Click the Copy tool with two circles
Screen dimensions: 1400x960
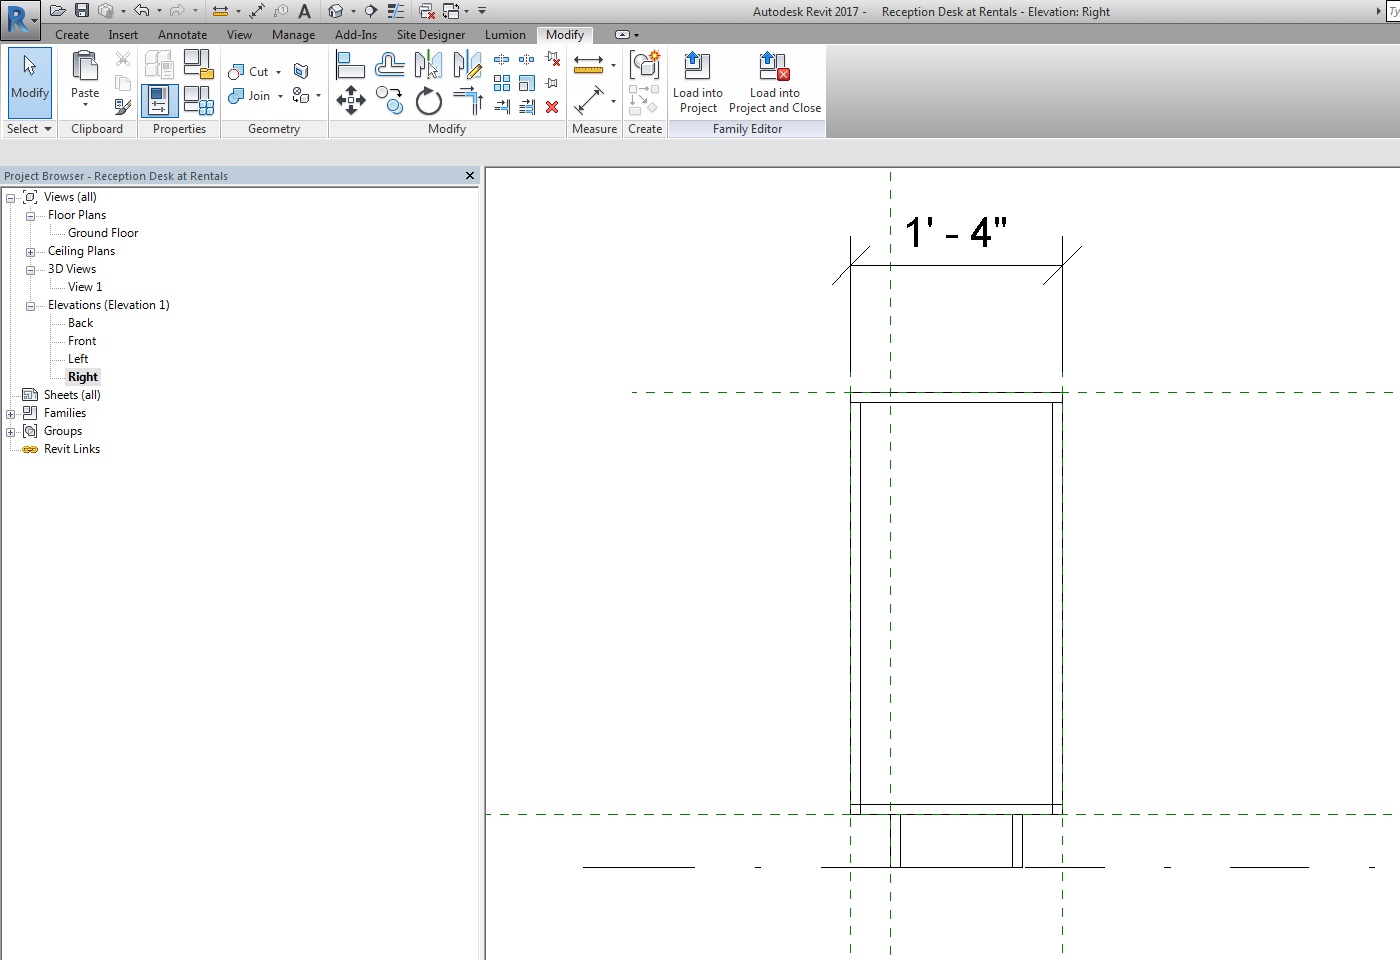(x=389, y=100)
